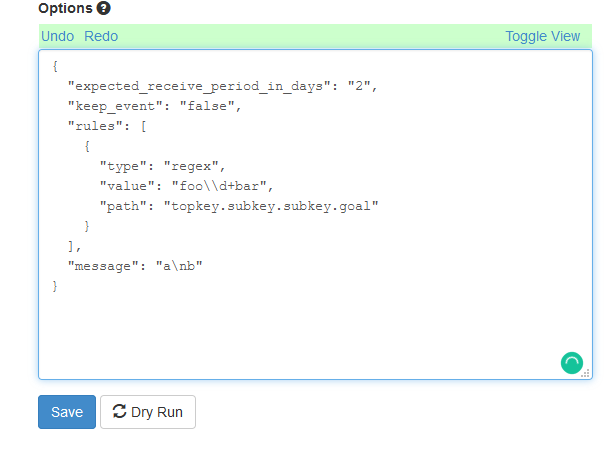Click inside the JSON options textarea
The height and width of the screenshot is (453, 616).
pos(315,215)
